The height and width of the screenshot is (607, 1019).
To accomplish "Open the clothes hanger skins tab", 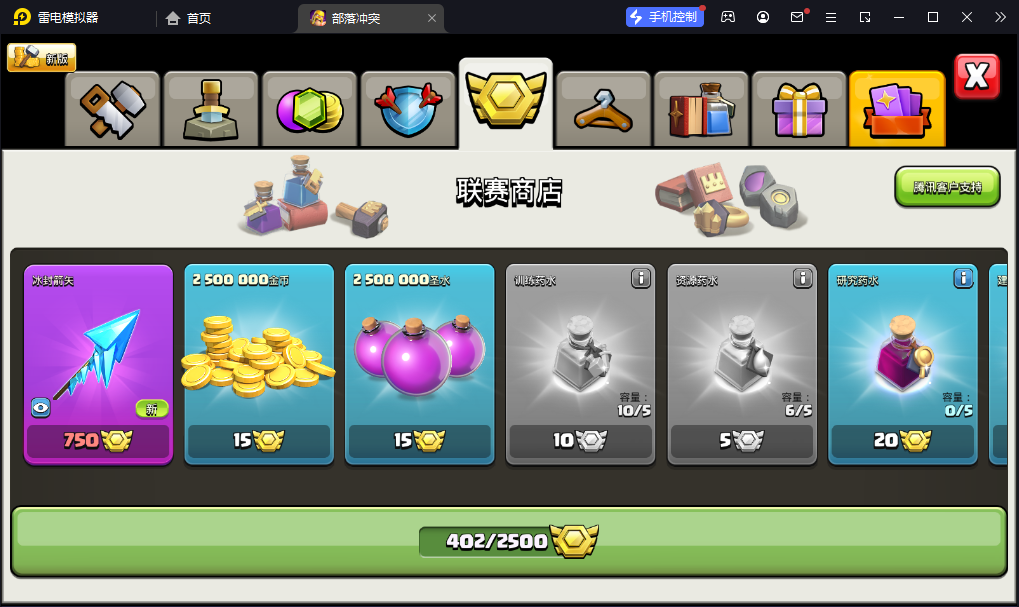I will point(604,109).
